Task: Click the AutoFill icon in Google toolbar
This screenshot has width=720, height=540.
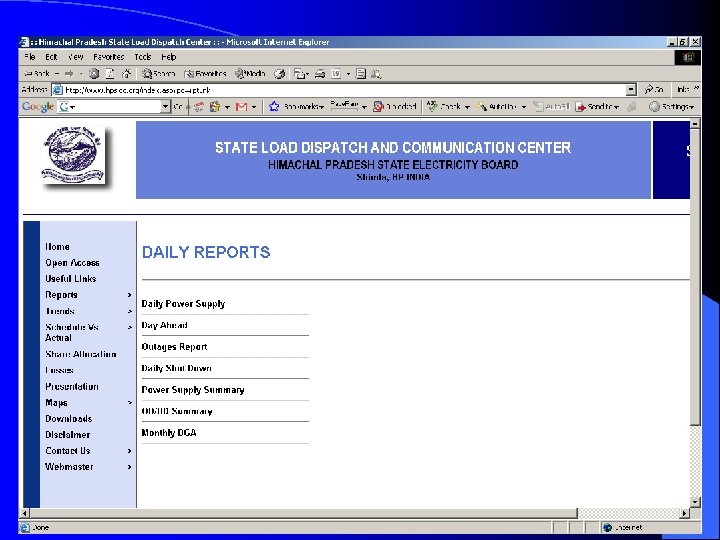Action: tap(539, 107)
